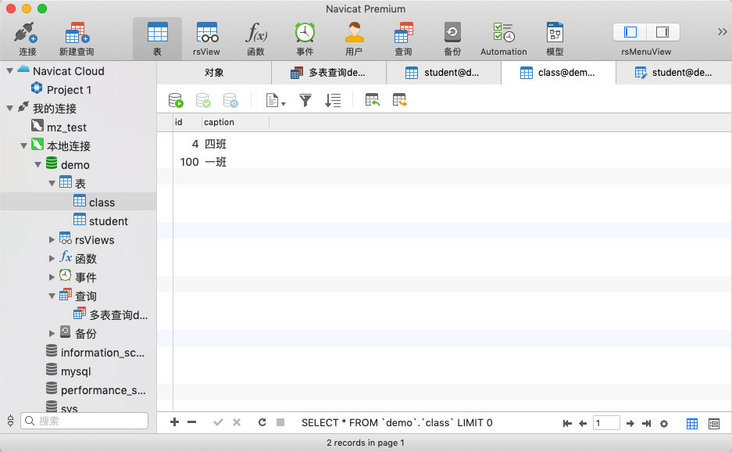Image resolution: width=732 pixels, height=452 pixels.
Task: Expand the rsViews tree node
Action: point(52,240)
